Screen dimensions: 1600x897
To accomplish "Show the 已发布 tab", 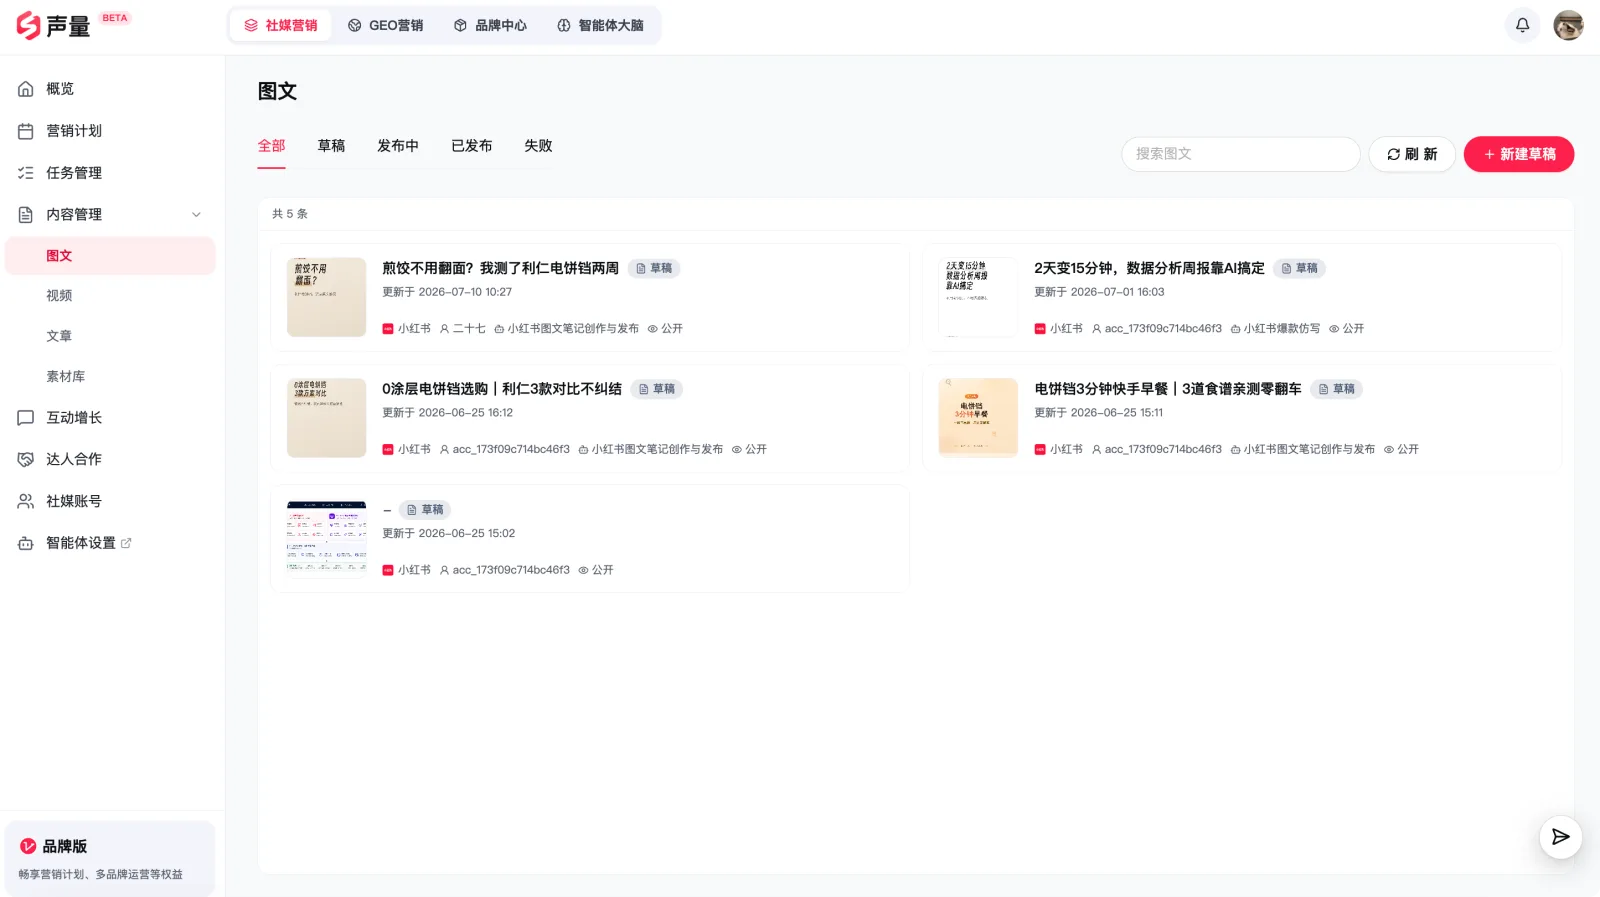I will tap(472, 146).
